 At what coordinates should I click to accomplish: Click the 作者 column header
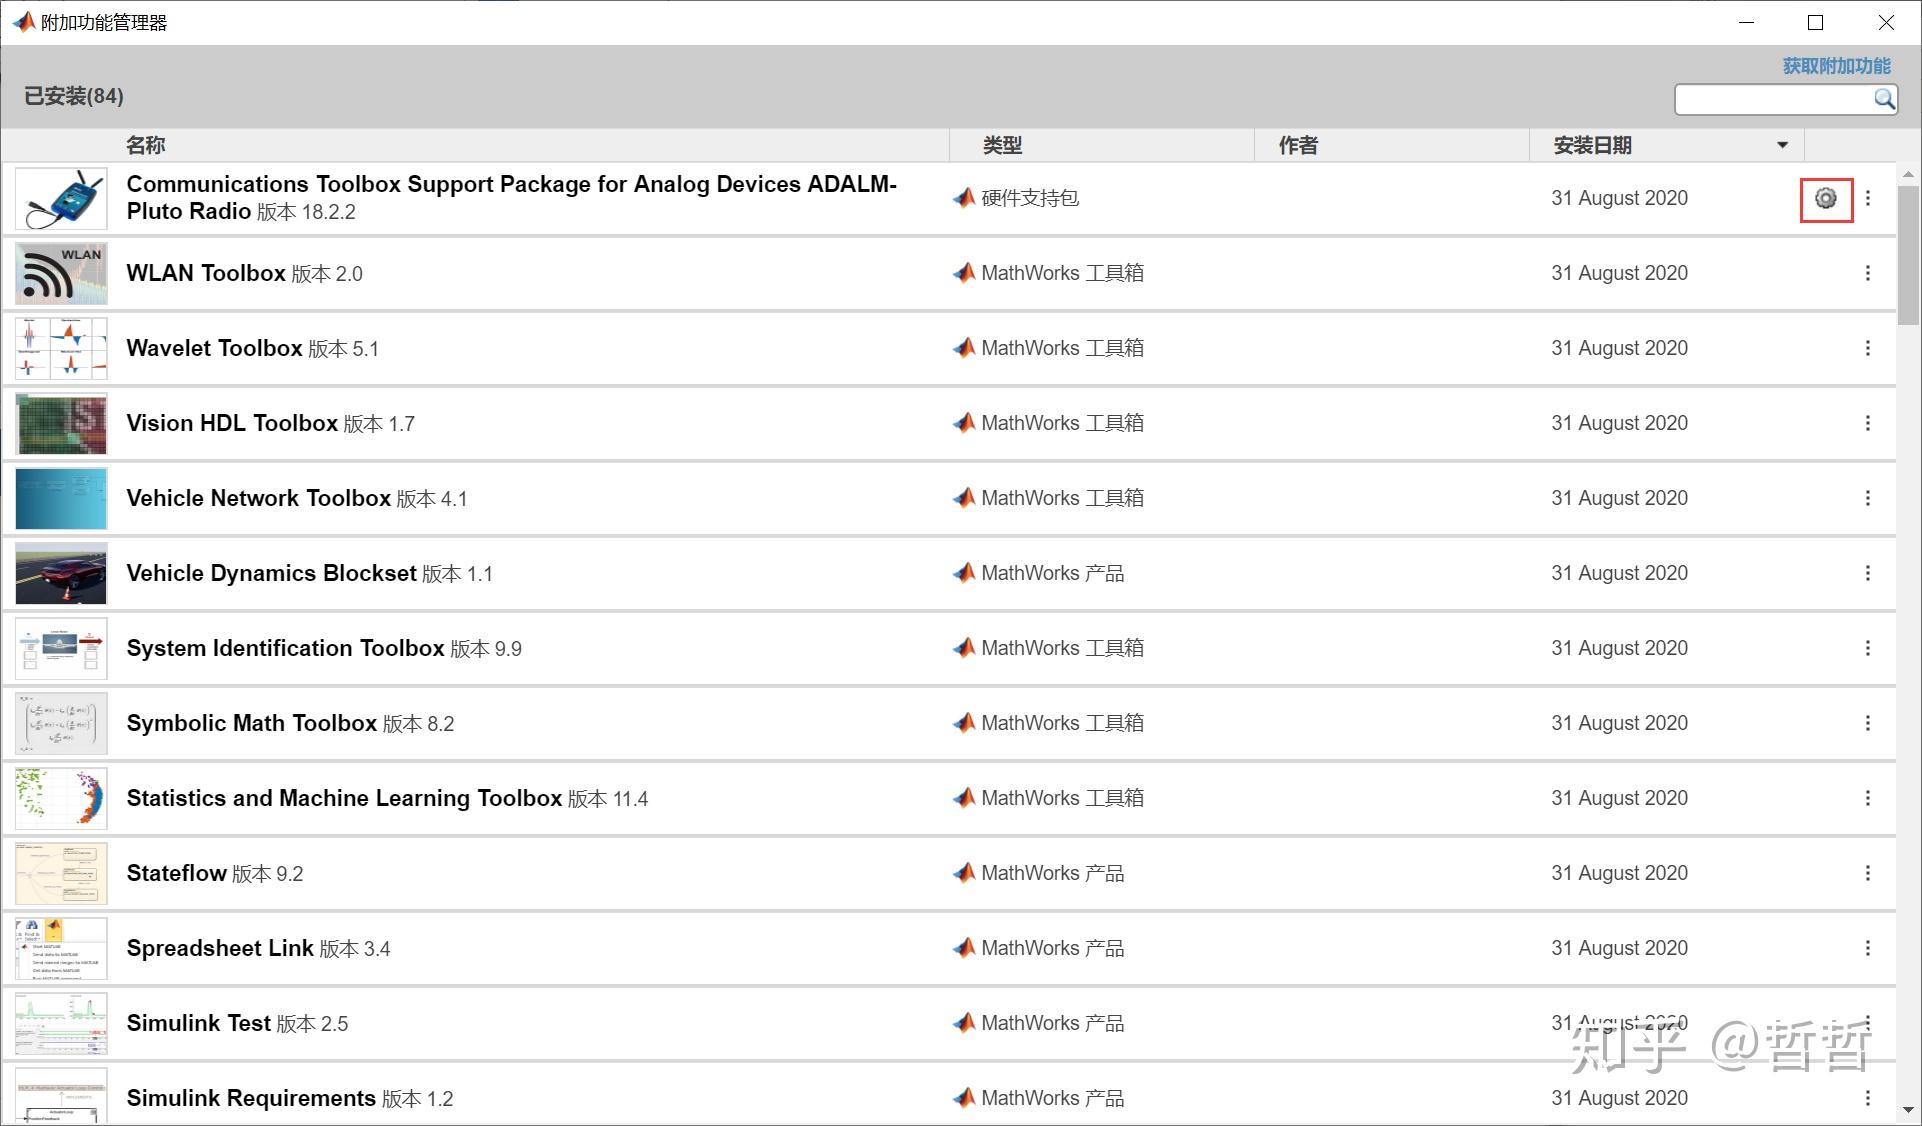1298,146
